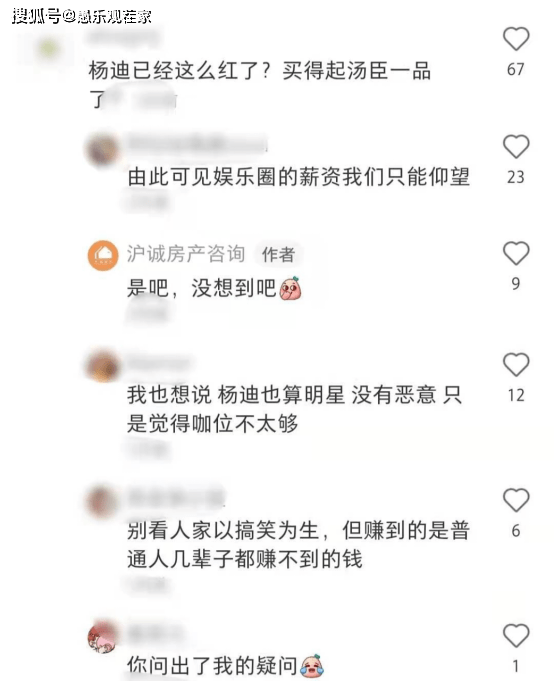The width and height of the screenshot is (554, 681).
Task: Select comment 别看人家以搞笑为生
Action: [x=298, y=545]
